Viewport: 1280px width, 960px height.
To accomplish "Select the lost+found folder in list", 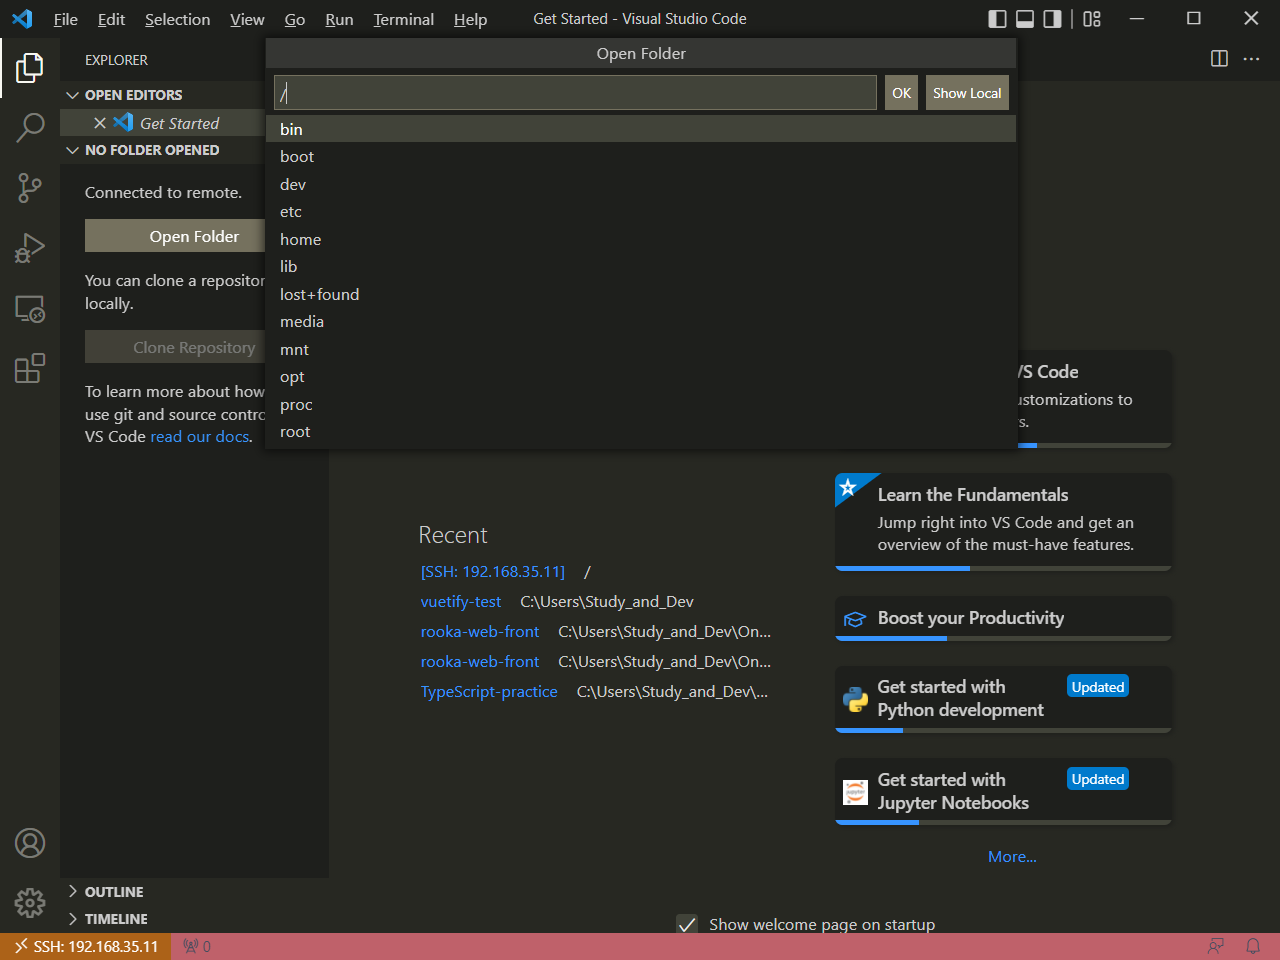I will coord(641,294).
